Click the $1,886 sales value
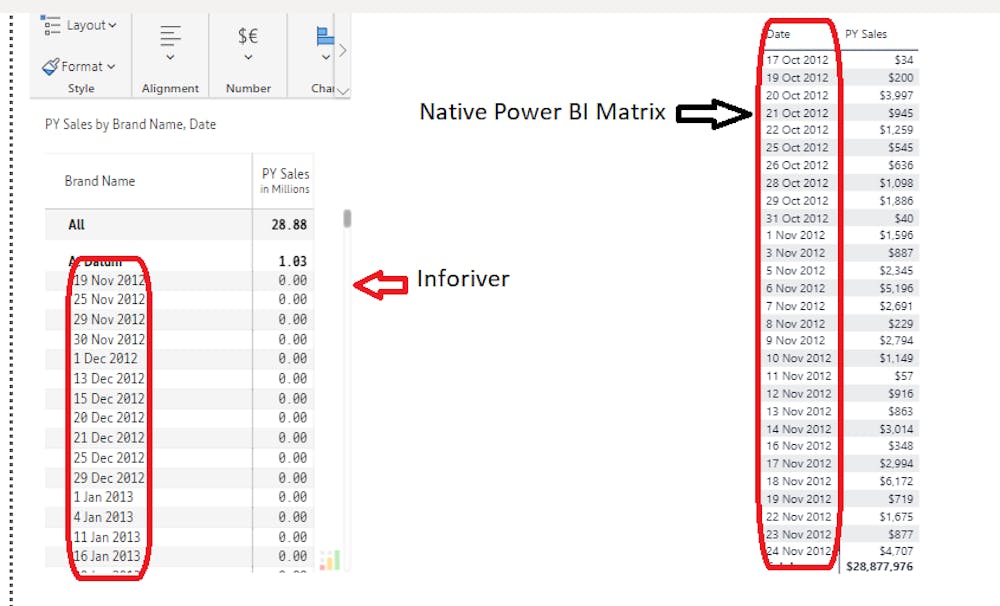 896,201
